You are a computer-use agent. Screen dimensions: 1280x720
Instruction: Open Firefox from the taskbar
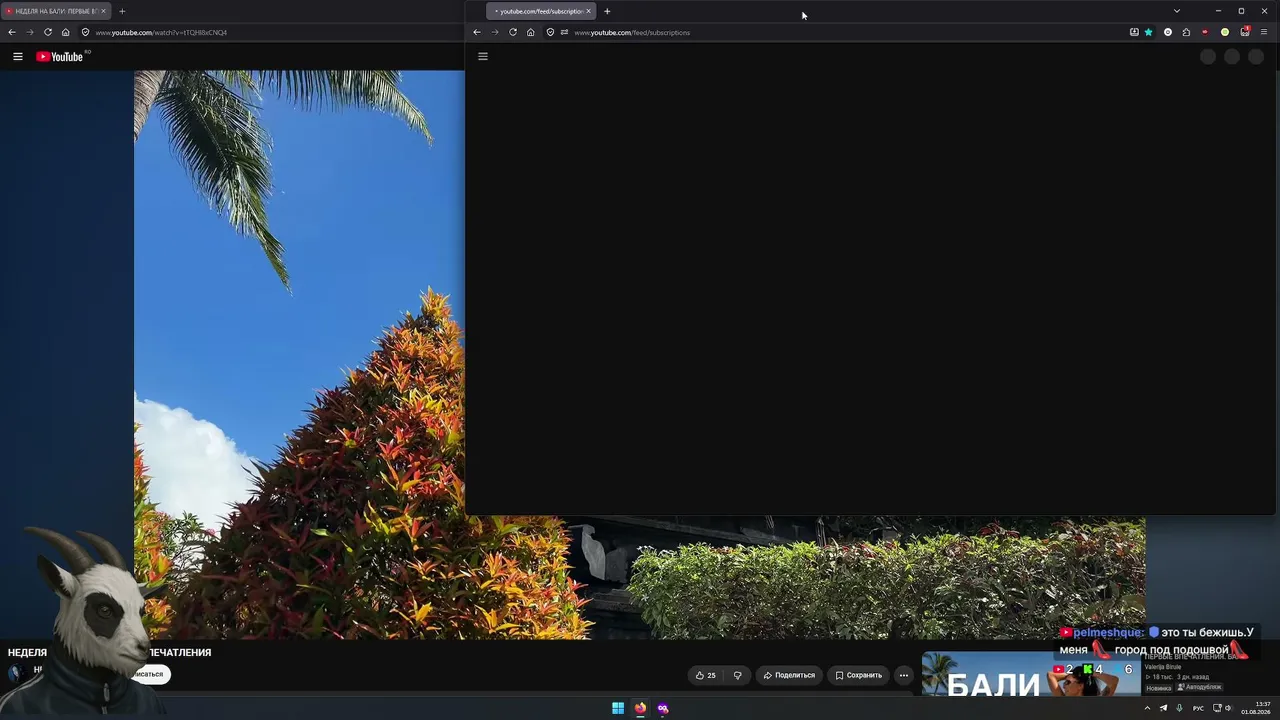(640, 708)
